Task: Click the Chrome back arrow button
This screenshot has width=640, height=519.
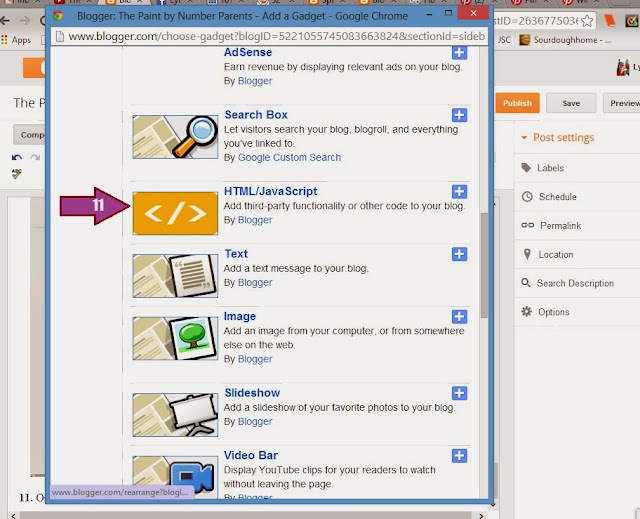Action: coord(5,20)
